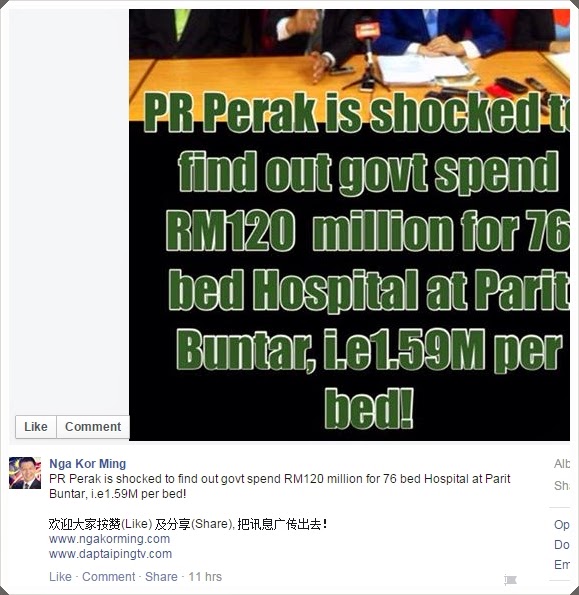
Task: Click the Share link under the post
Action: click(161, 577)
